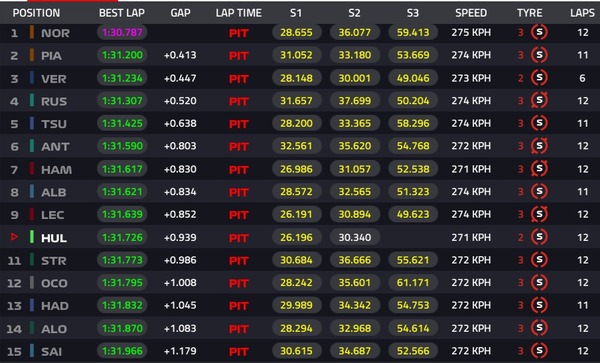600x363 pixels.
Task: Click the soft tyre icon in HUL row
Action: tap(539, 237)
